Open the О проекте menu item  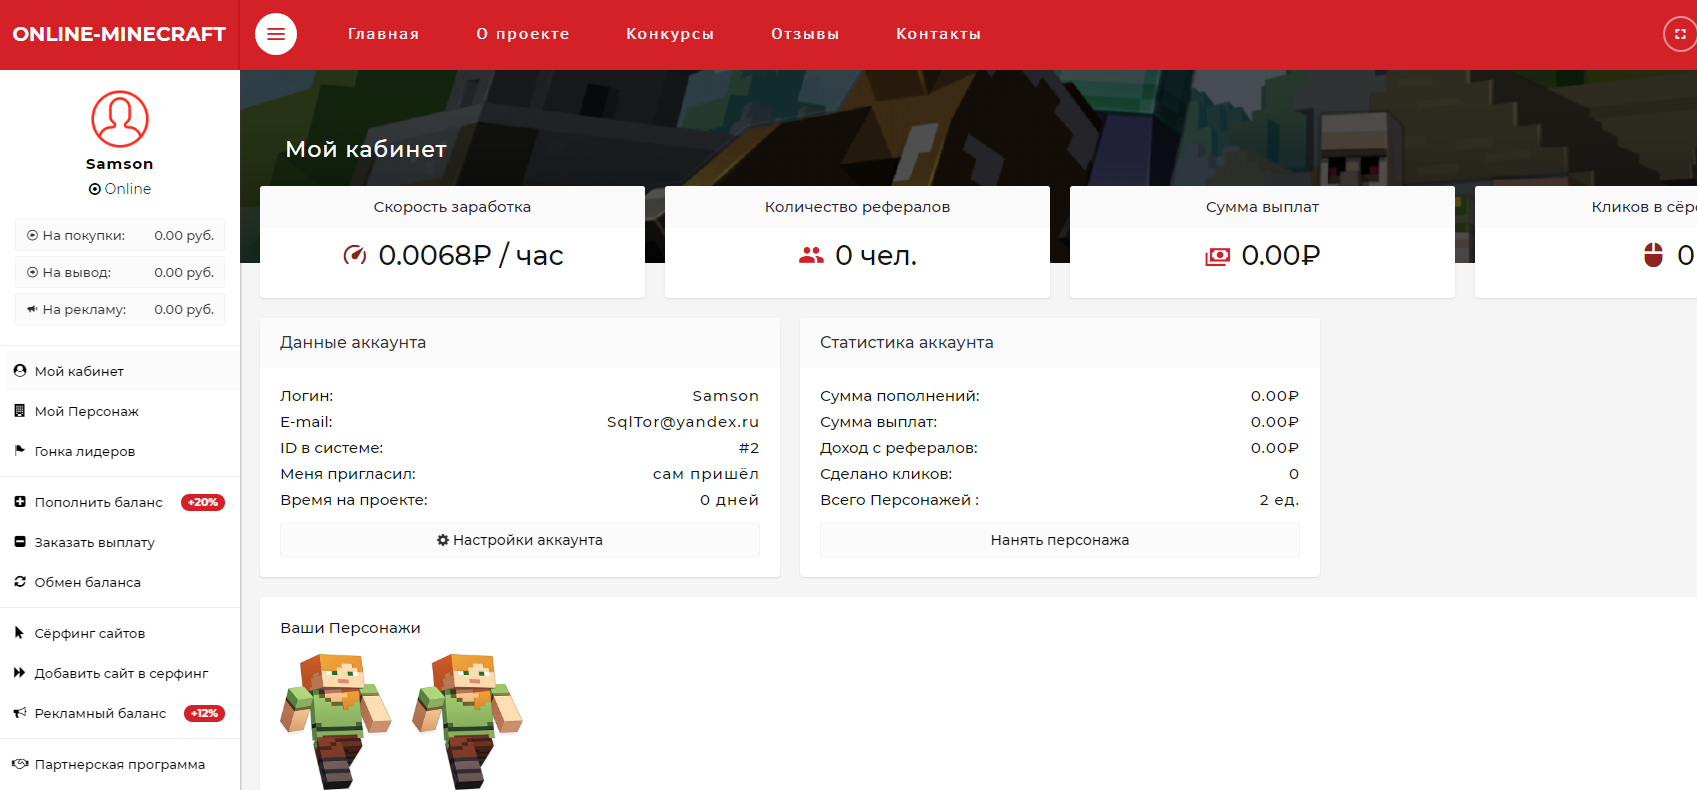(x=523, y=34)
